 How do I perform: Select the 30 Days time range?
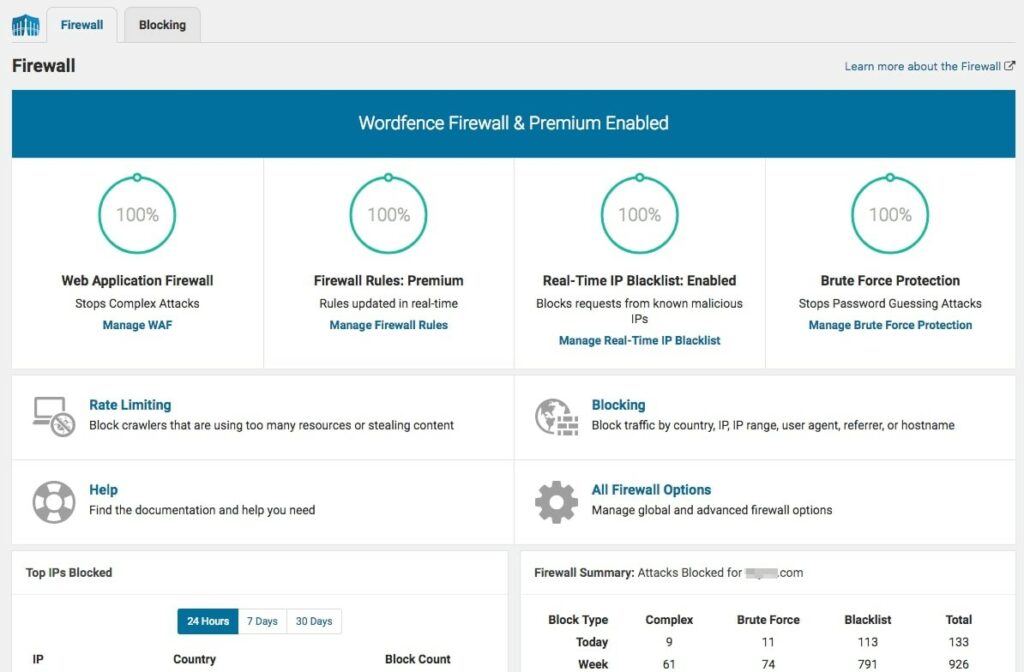[313, 621]
